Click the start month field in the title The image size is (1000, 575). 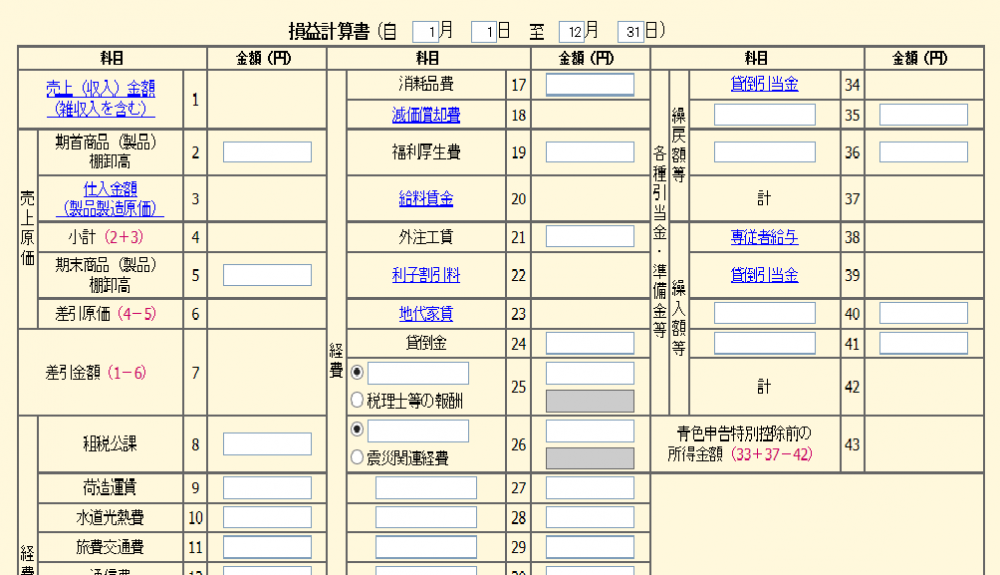coord(425,32)
